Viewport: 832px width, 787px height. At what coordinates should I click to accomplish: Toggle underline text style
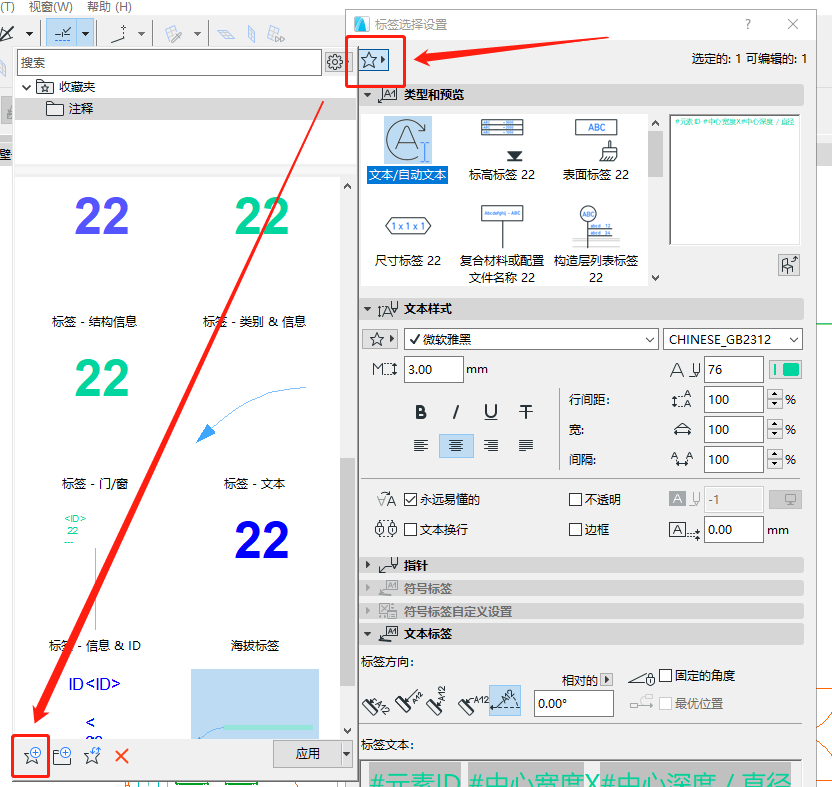(491, 412)
